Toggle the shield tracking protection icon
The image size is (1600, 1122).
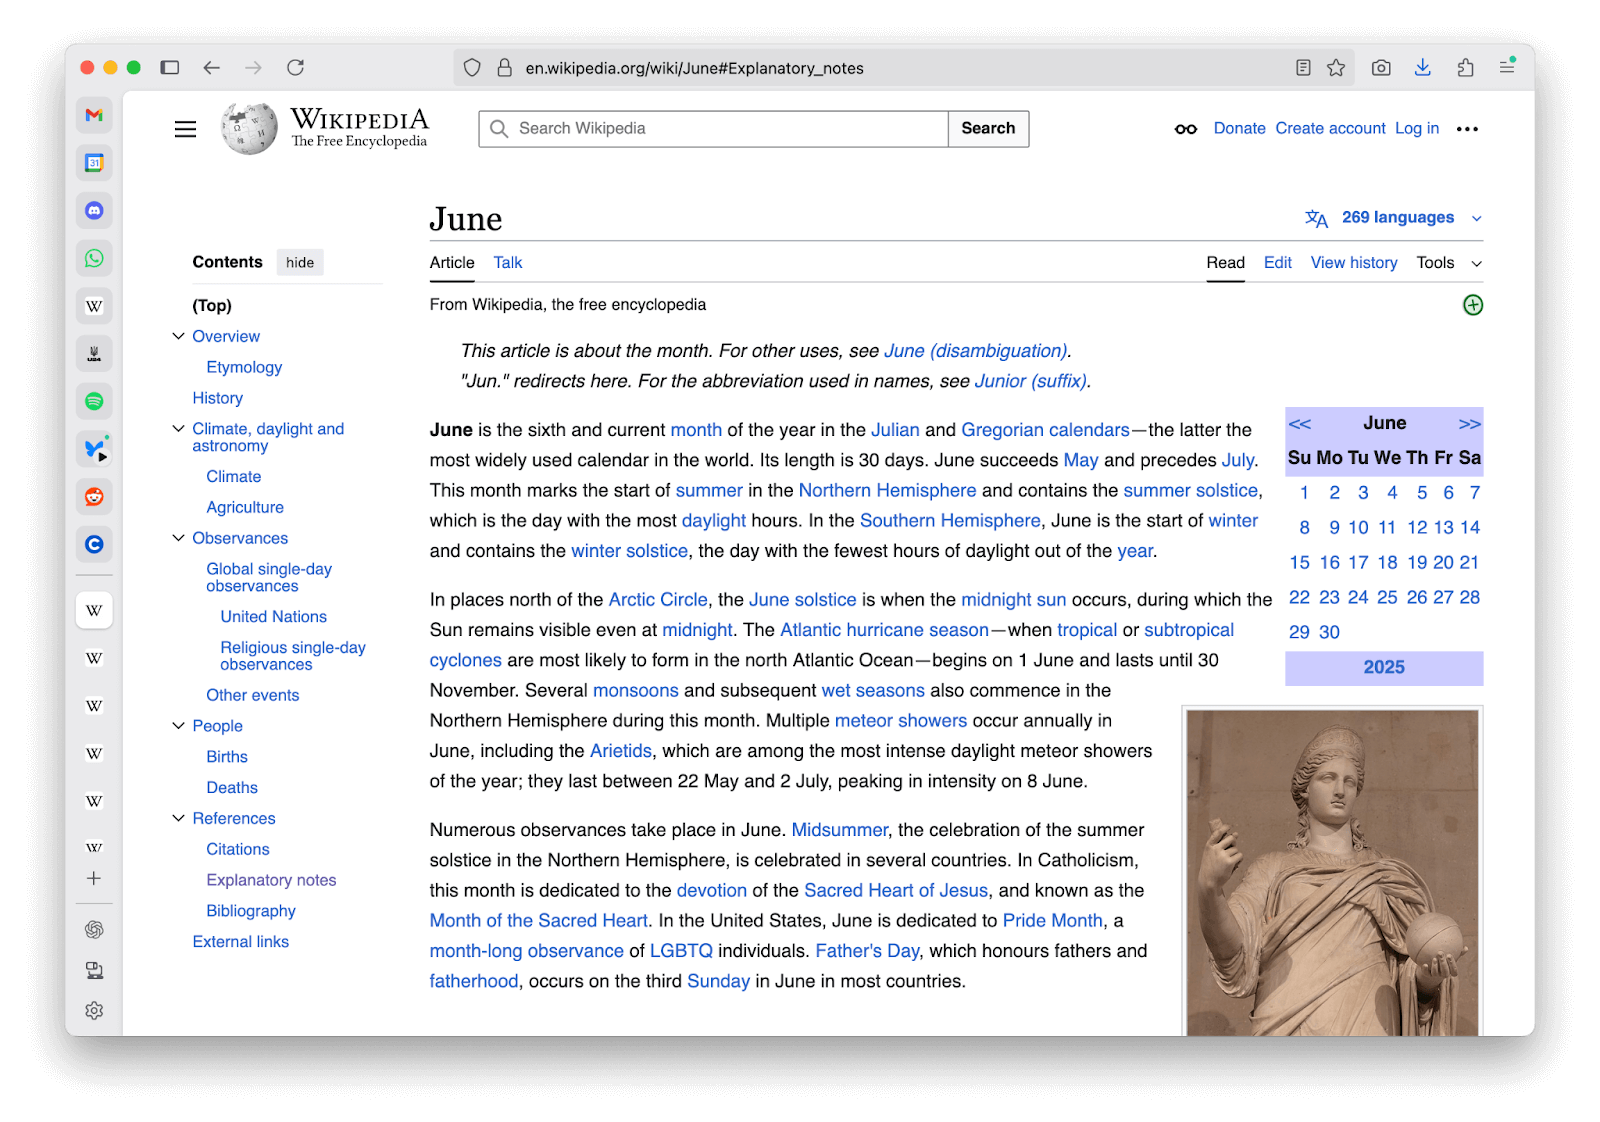click(471, 67)
